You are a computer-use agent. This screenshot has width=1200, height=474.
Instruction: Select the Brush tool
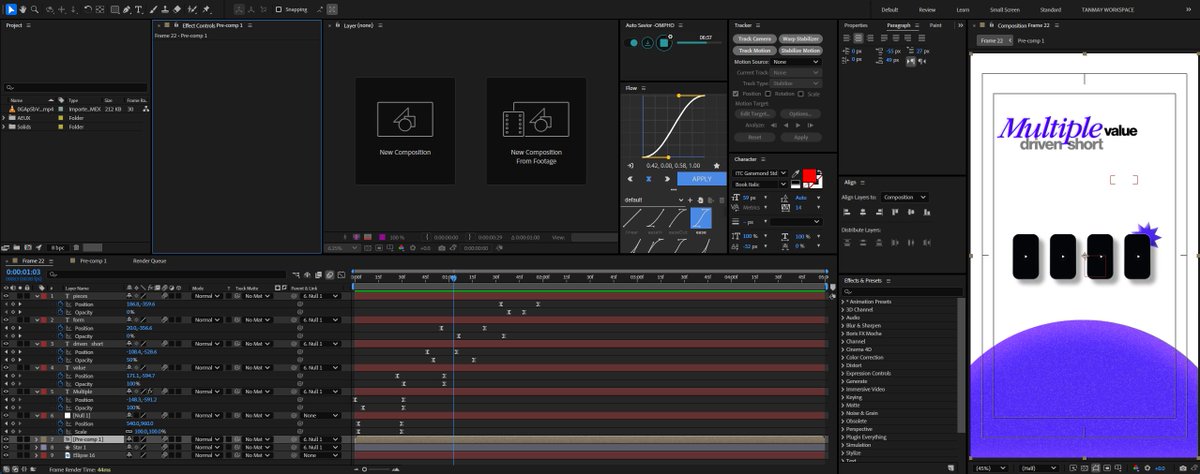pos(153,10)
